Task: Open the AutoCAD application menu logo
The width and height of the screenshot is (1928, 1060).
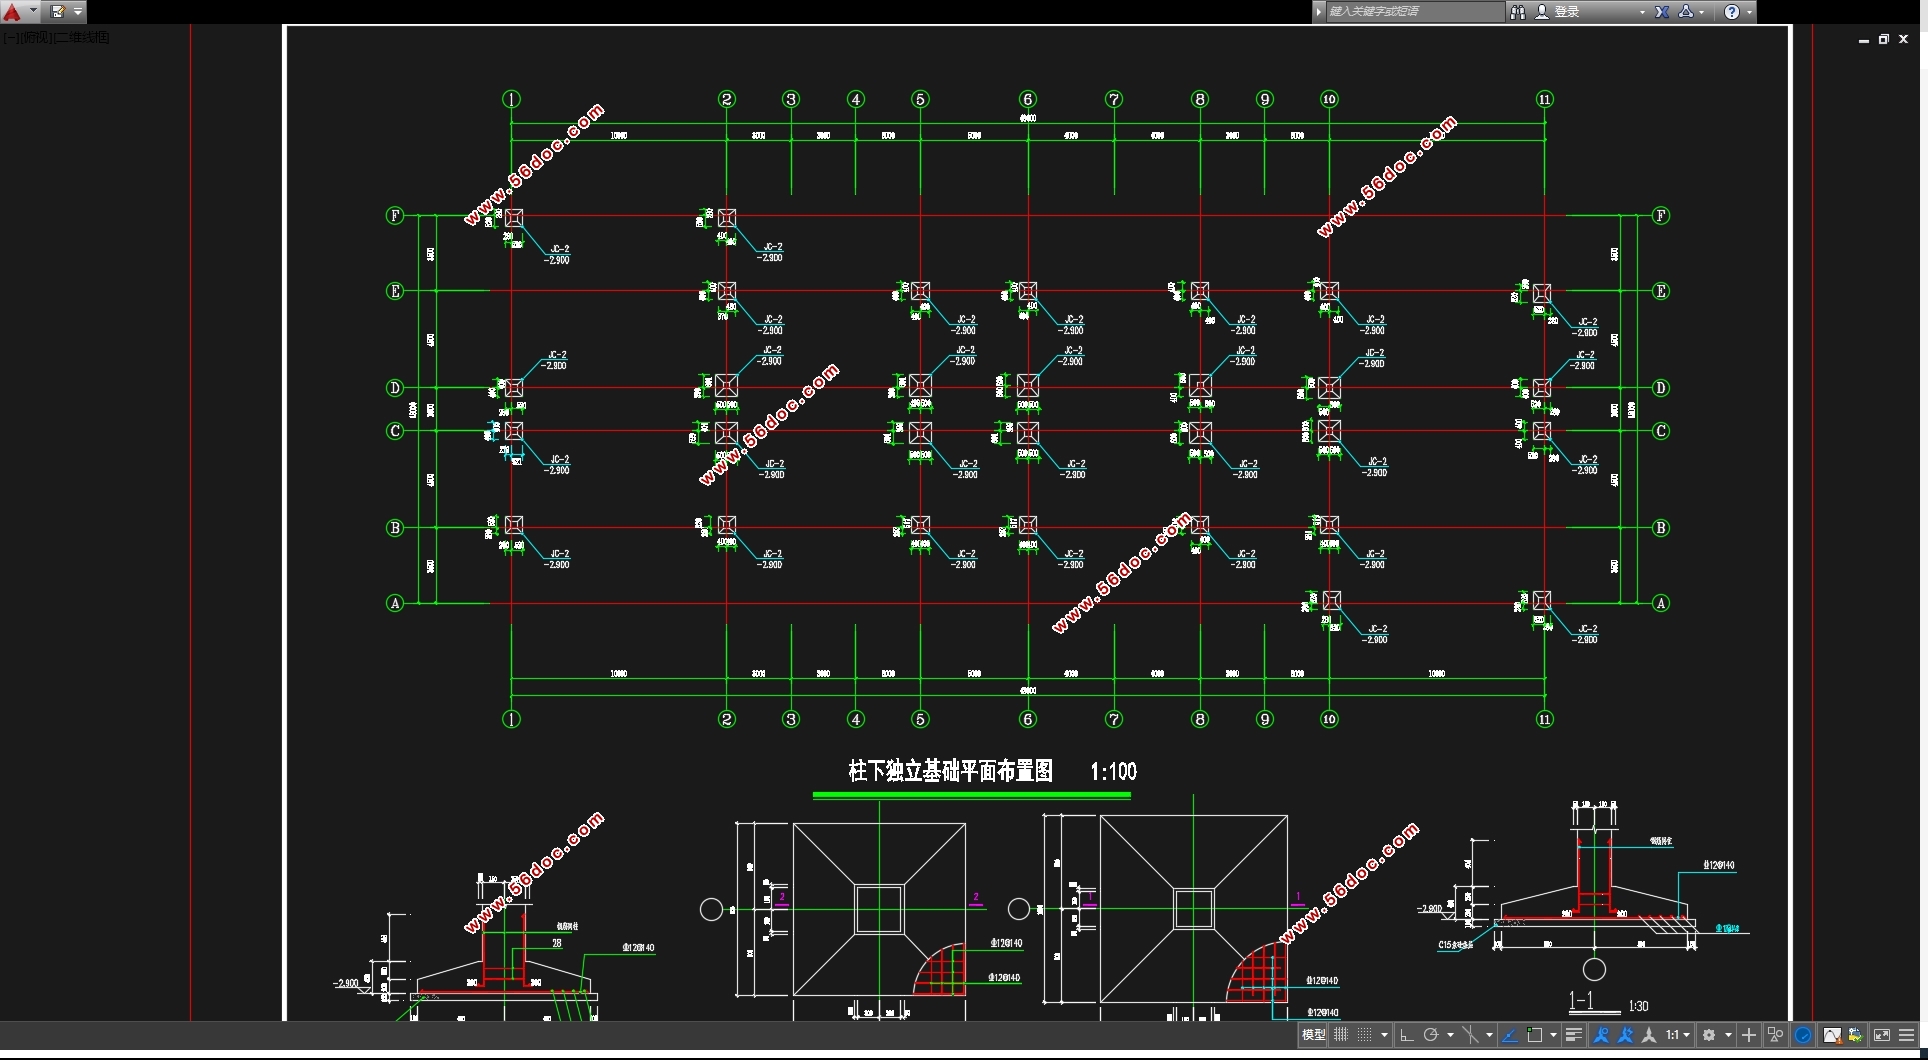Action: 13,12
